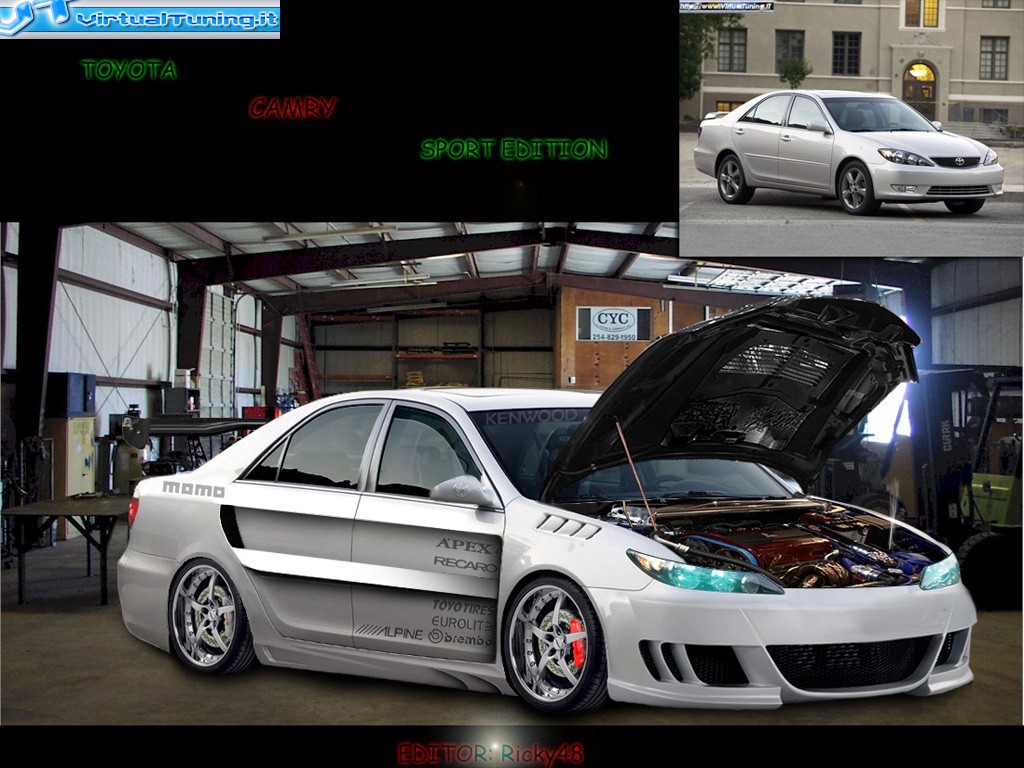Click the original silver Camry photo thumbnail
Image resolution: width=1024 pixels, height=768 pixels.
[852, 128]
